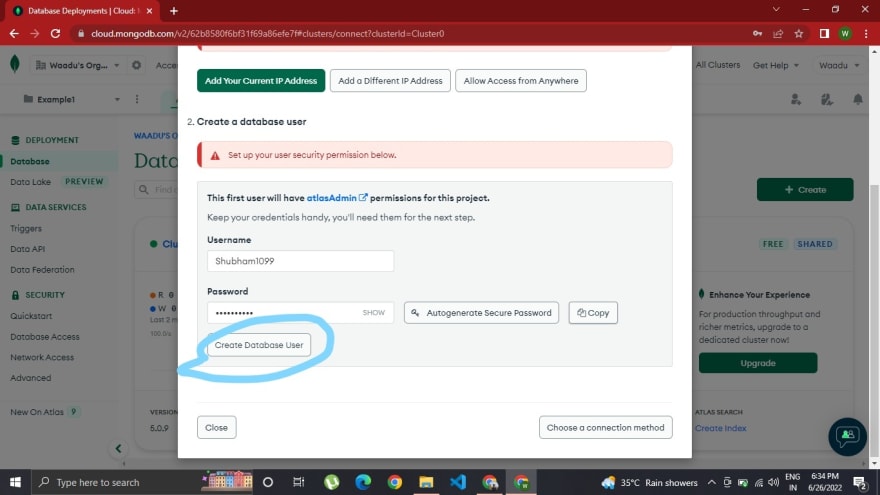Click the volume speaker tray icon

(773, 482)
